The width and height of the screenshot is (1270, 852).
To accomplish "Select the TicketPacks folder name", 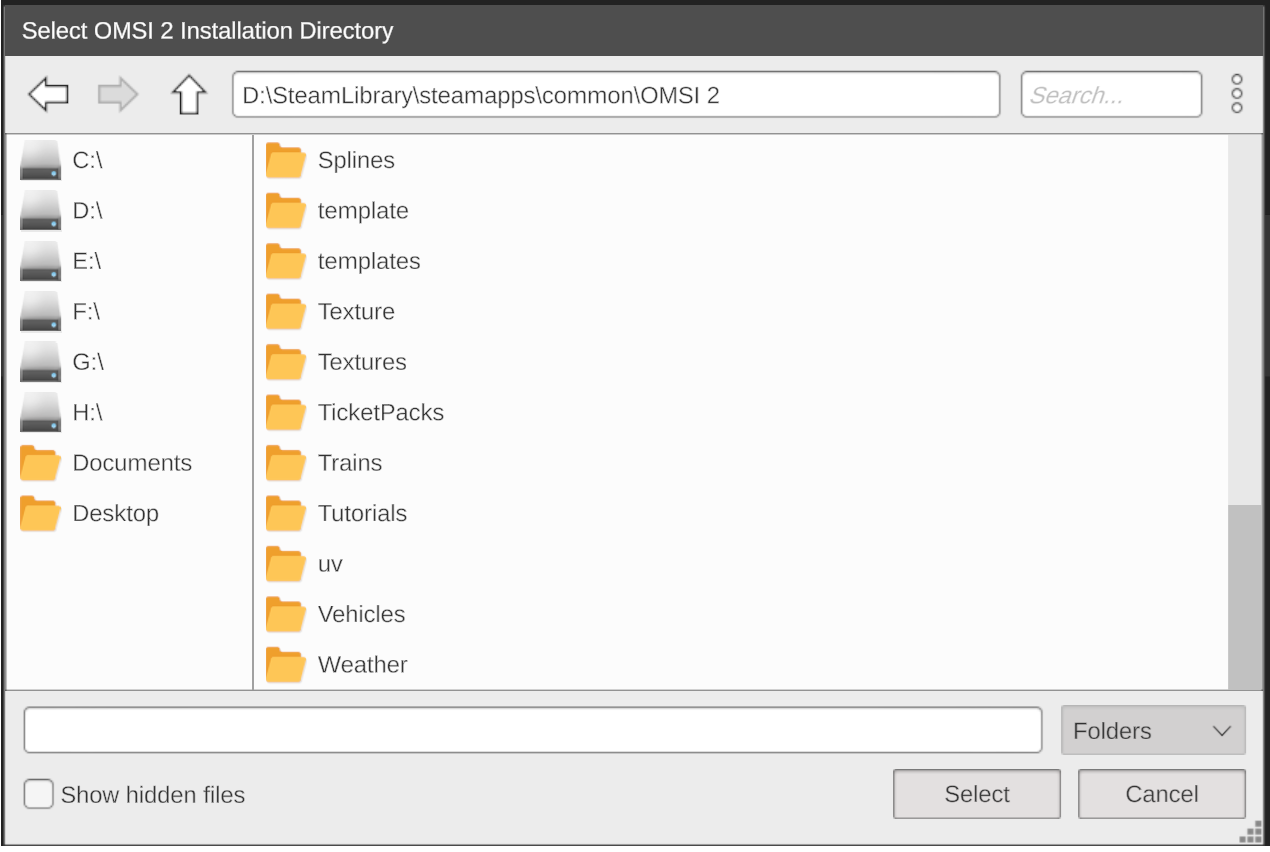I will [381, 412].
